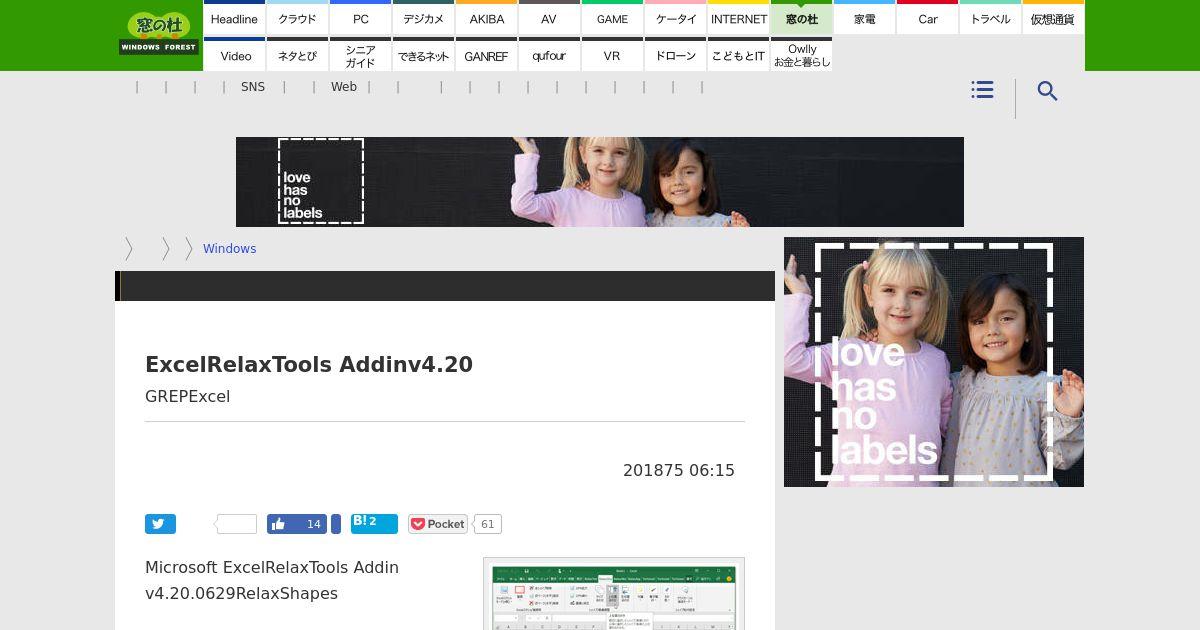The width and height of the screenshot is (1200, 630).
Task: Select the highlighted 窓の杜 tab
Action: [x=801, y=19]
